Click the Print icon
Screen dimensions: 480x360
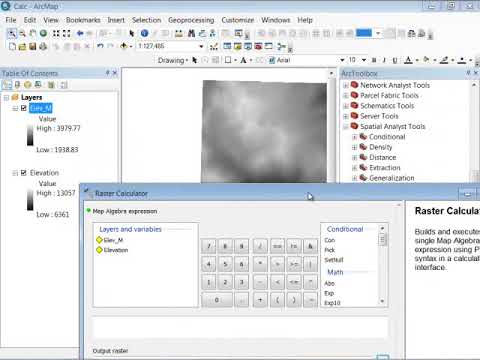[x=43, y=46]
